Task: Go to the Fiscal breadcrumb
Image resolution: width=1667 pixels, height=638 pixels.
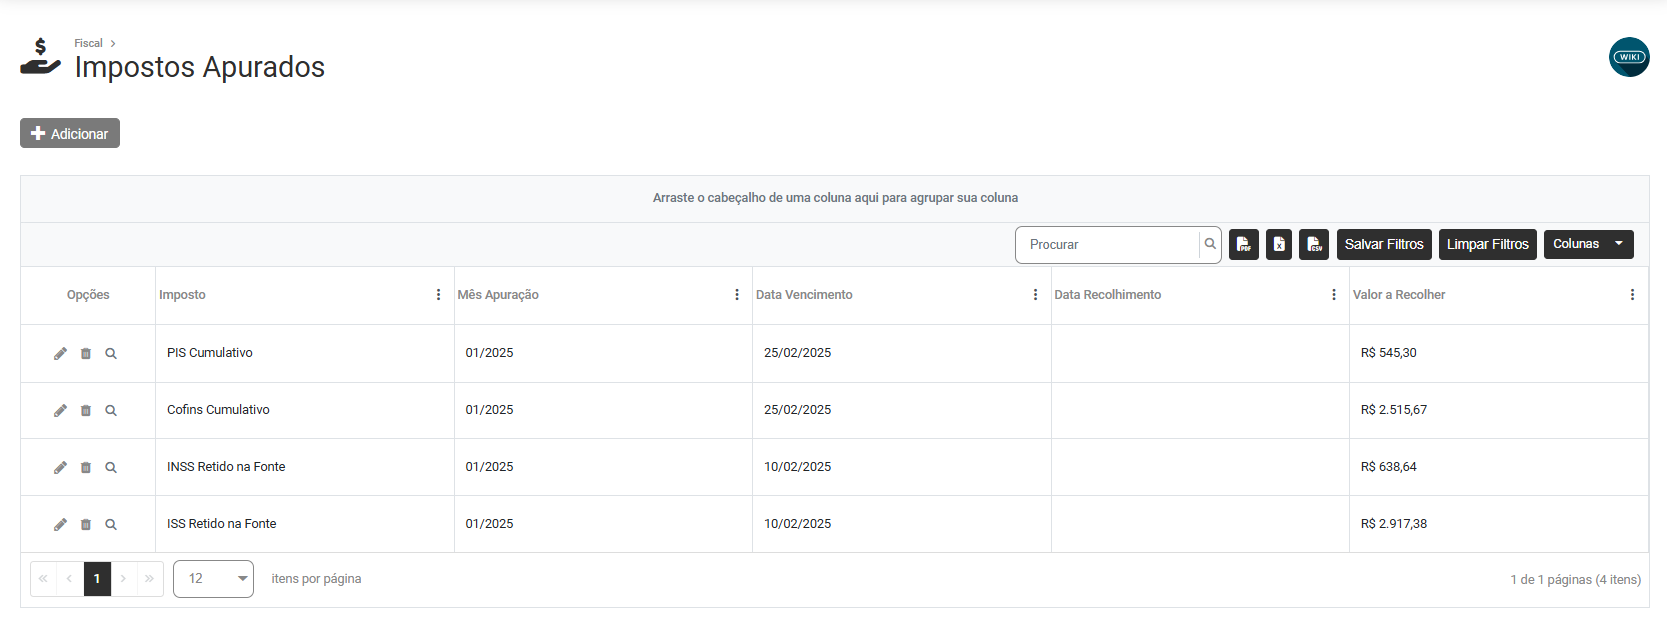Action: click(x=88, y=43)
